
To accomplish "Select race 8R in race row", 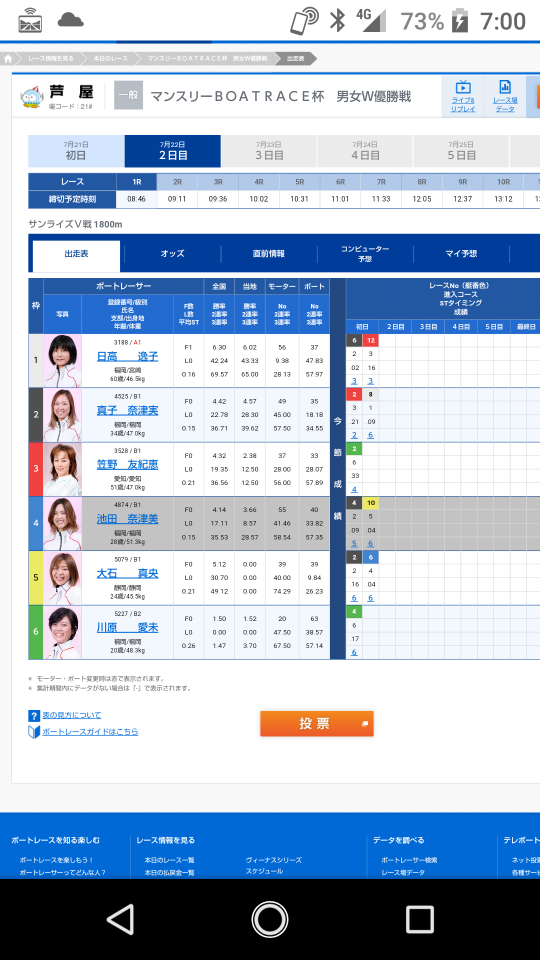I will point(422,182).
